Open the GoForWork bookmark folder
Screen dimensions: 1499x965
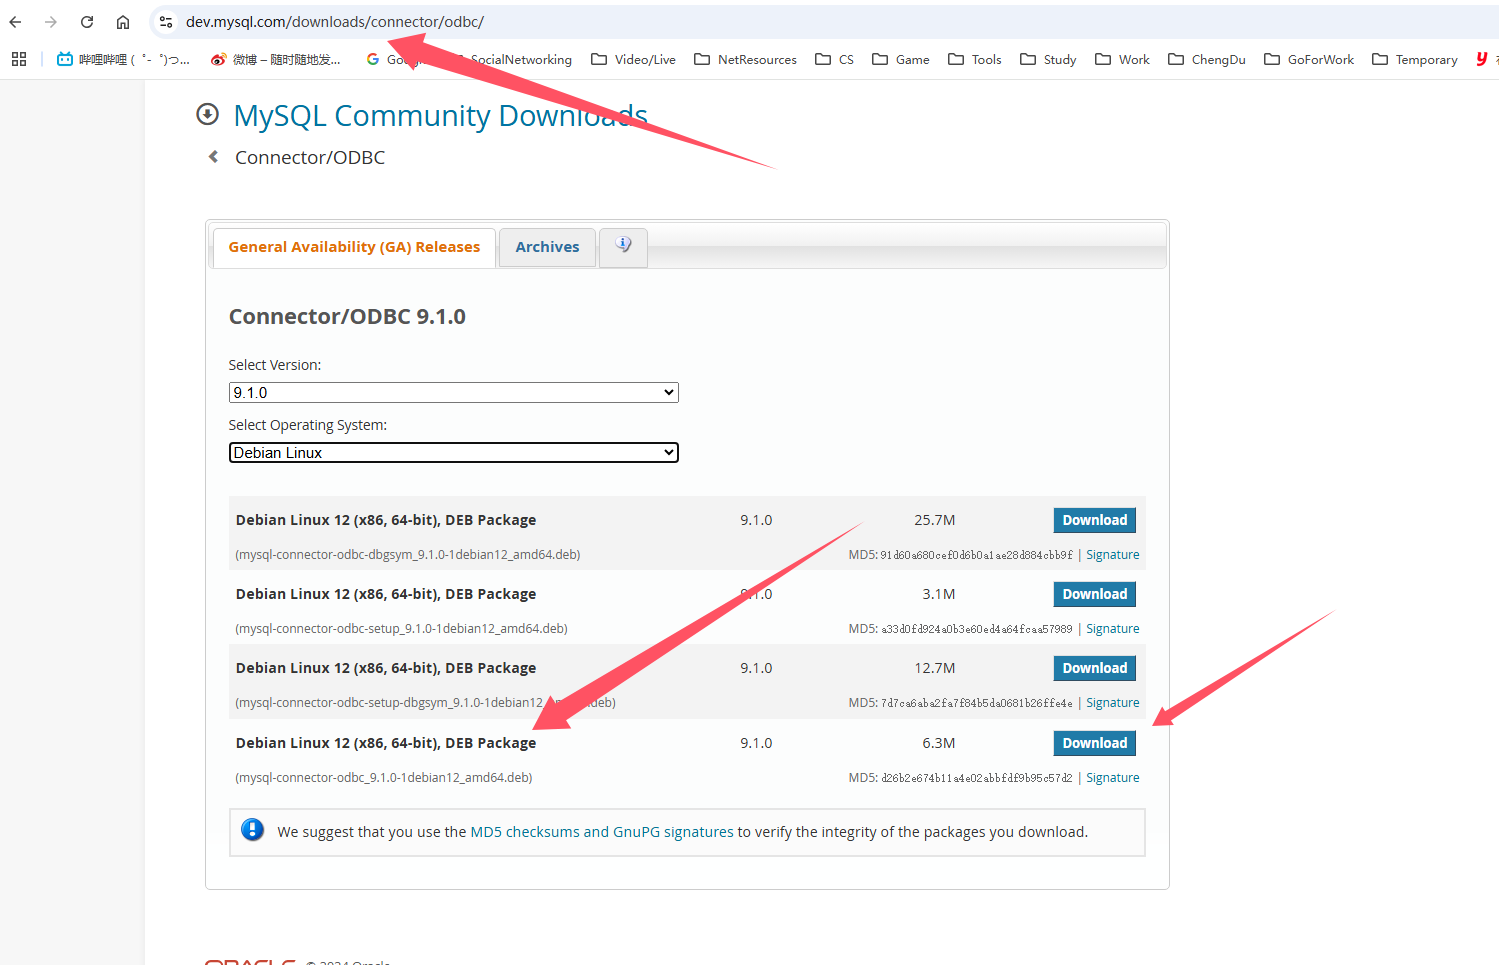(1309, 59)
